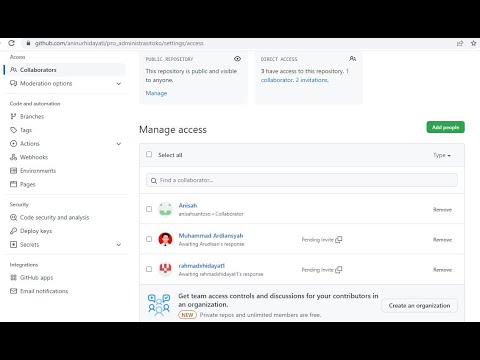The height and width of the screenshot is (360, 480).
Task: Click Manage link under Public repository
Action: coord(156,93)
